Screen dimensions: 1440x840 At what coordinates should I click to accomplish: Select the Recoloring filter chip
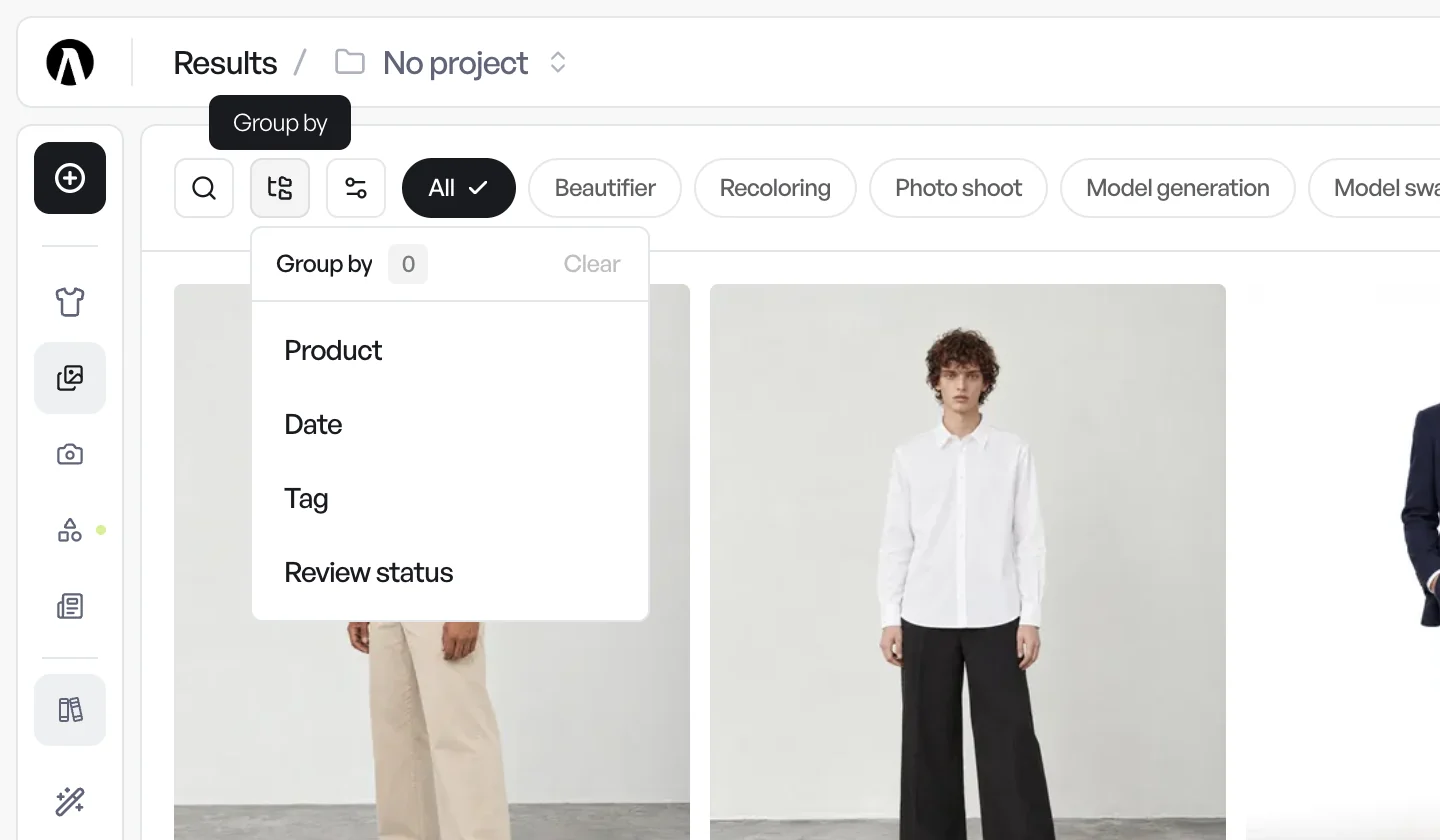(775, 188)
